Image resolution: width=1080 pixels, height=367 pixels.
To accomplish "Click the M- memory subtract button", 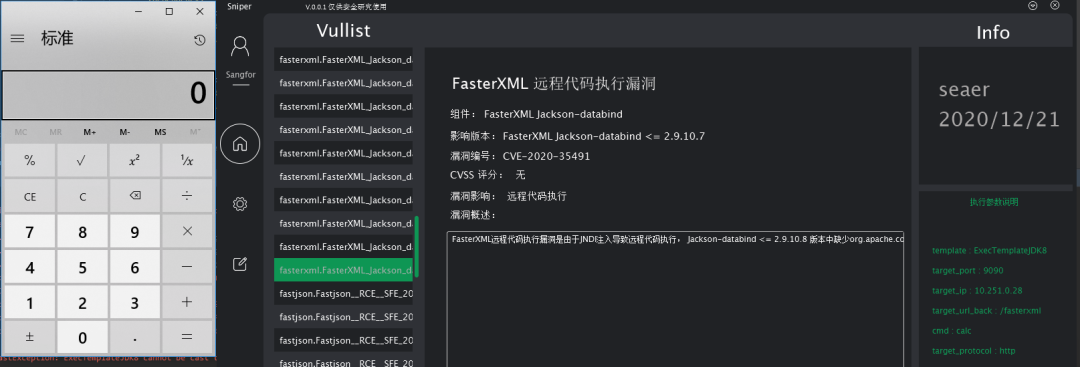I will click(x=125, y=132).
